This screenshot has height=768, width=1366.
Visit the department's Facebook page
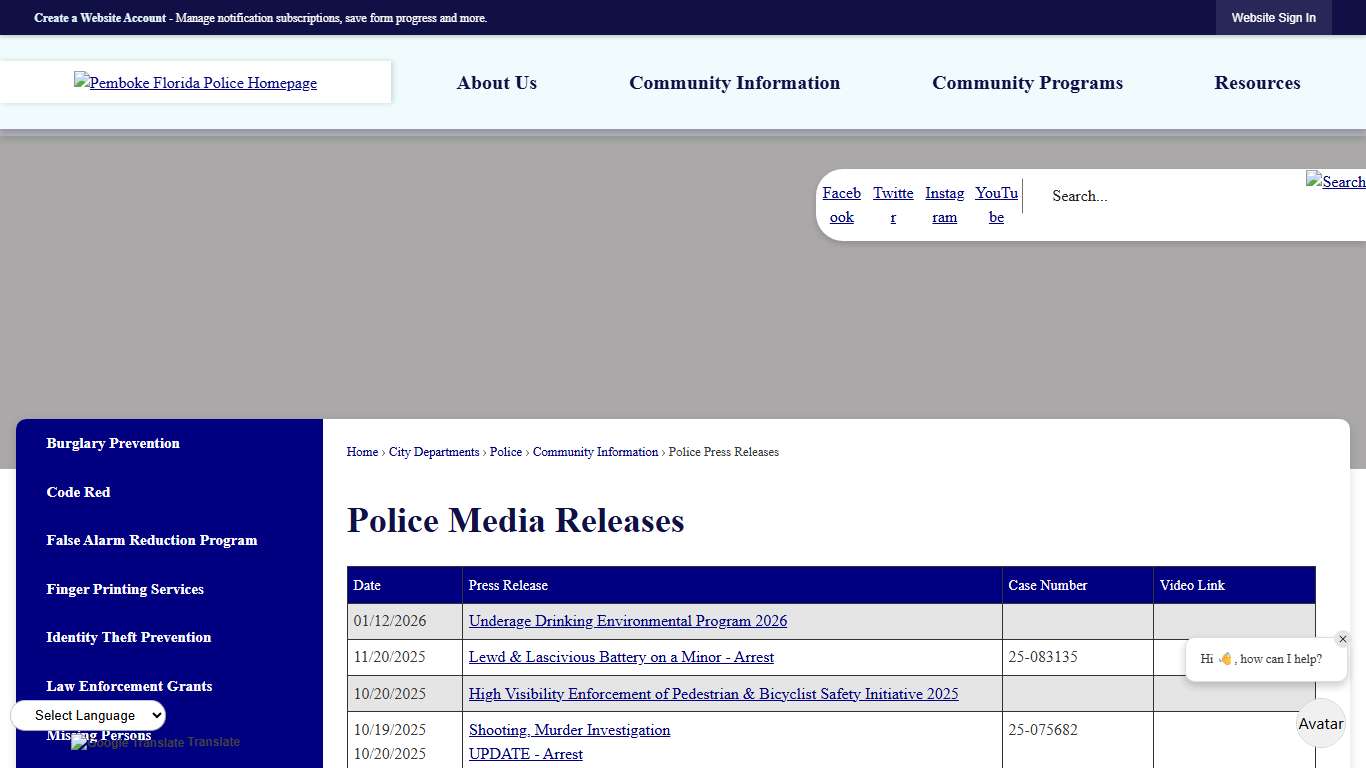click(841, 205)
